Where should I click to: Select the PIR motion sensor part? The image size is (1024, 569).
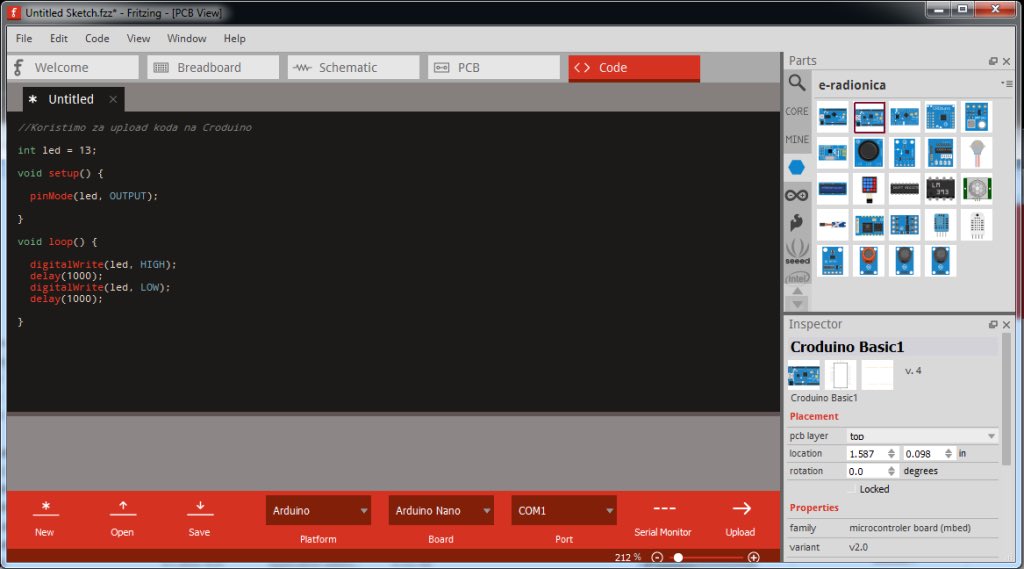[x=976, y=189]
